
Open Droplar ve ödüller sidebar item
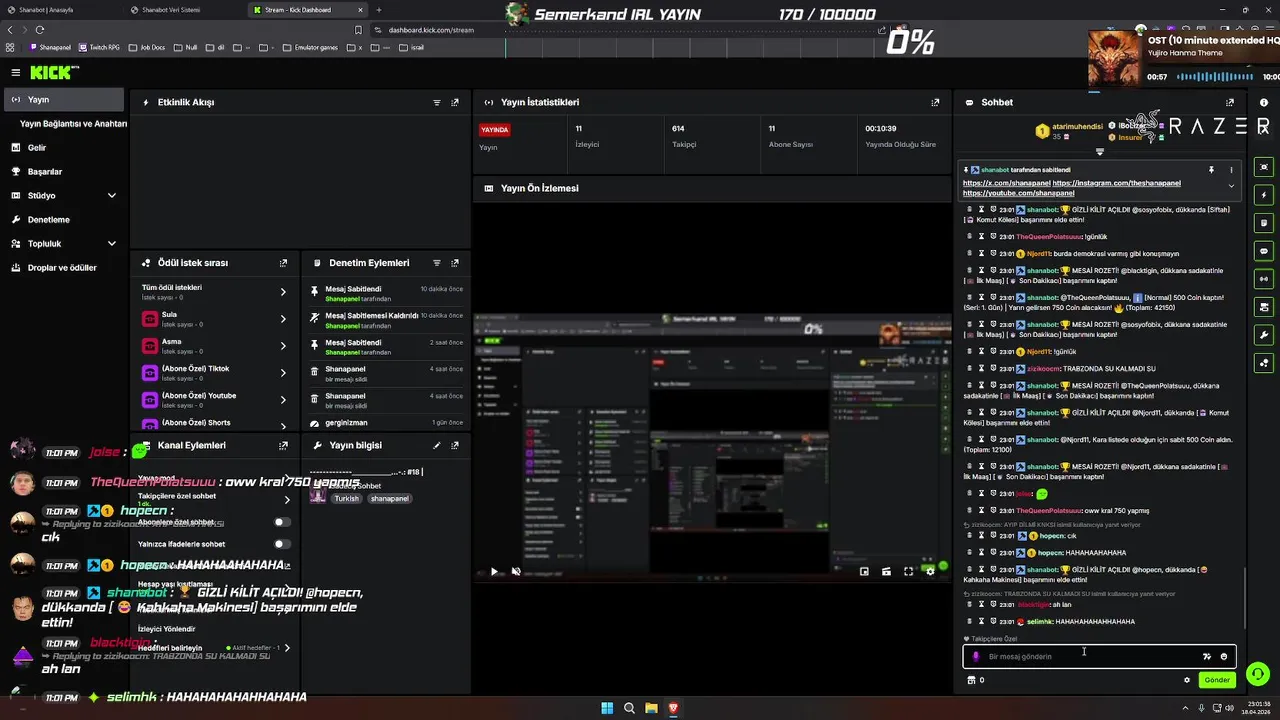pyautogui.click(x=64, y=268)
